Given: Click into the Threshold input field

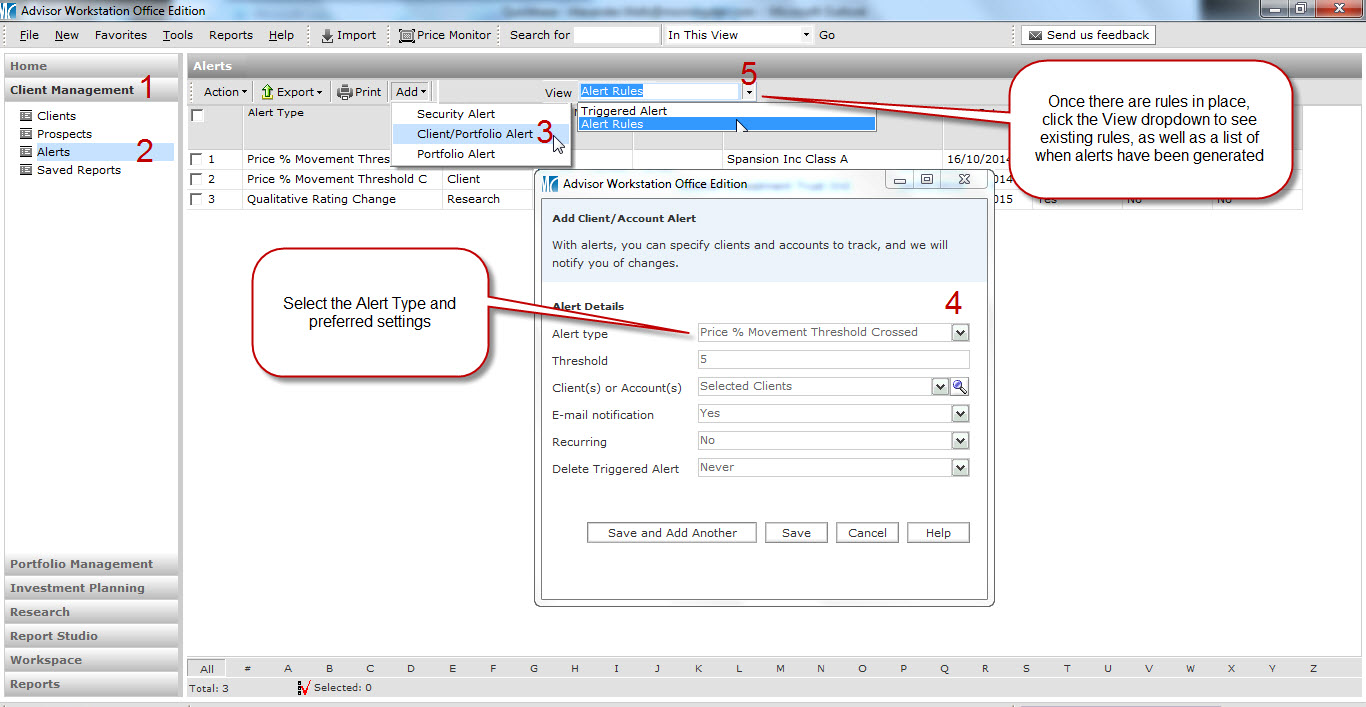Looking at the screenshot, I should 832,360.
